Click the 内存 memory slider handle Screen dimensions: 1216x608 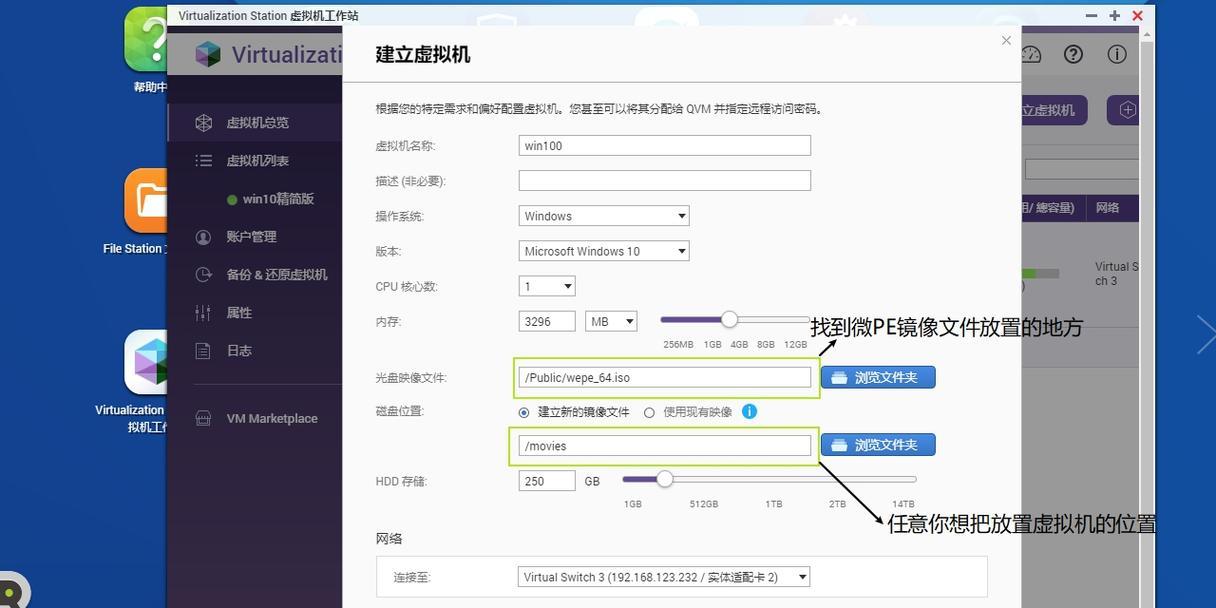730,319
